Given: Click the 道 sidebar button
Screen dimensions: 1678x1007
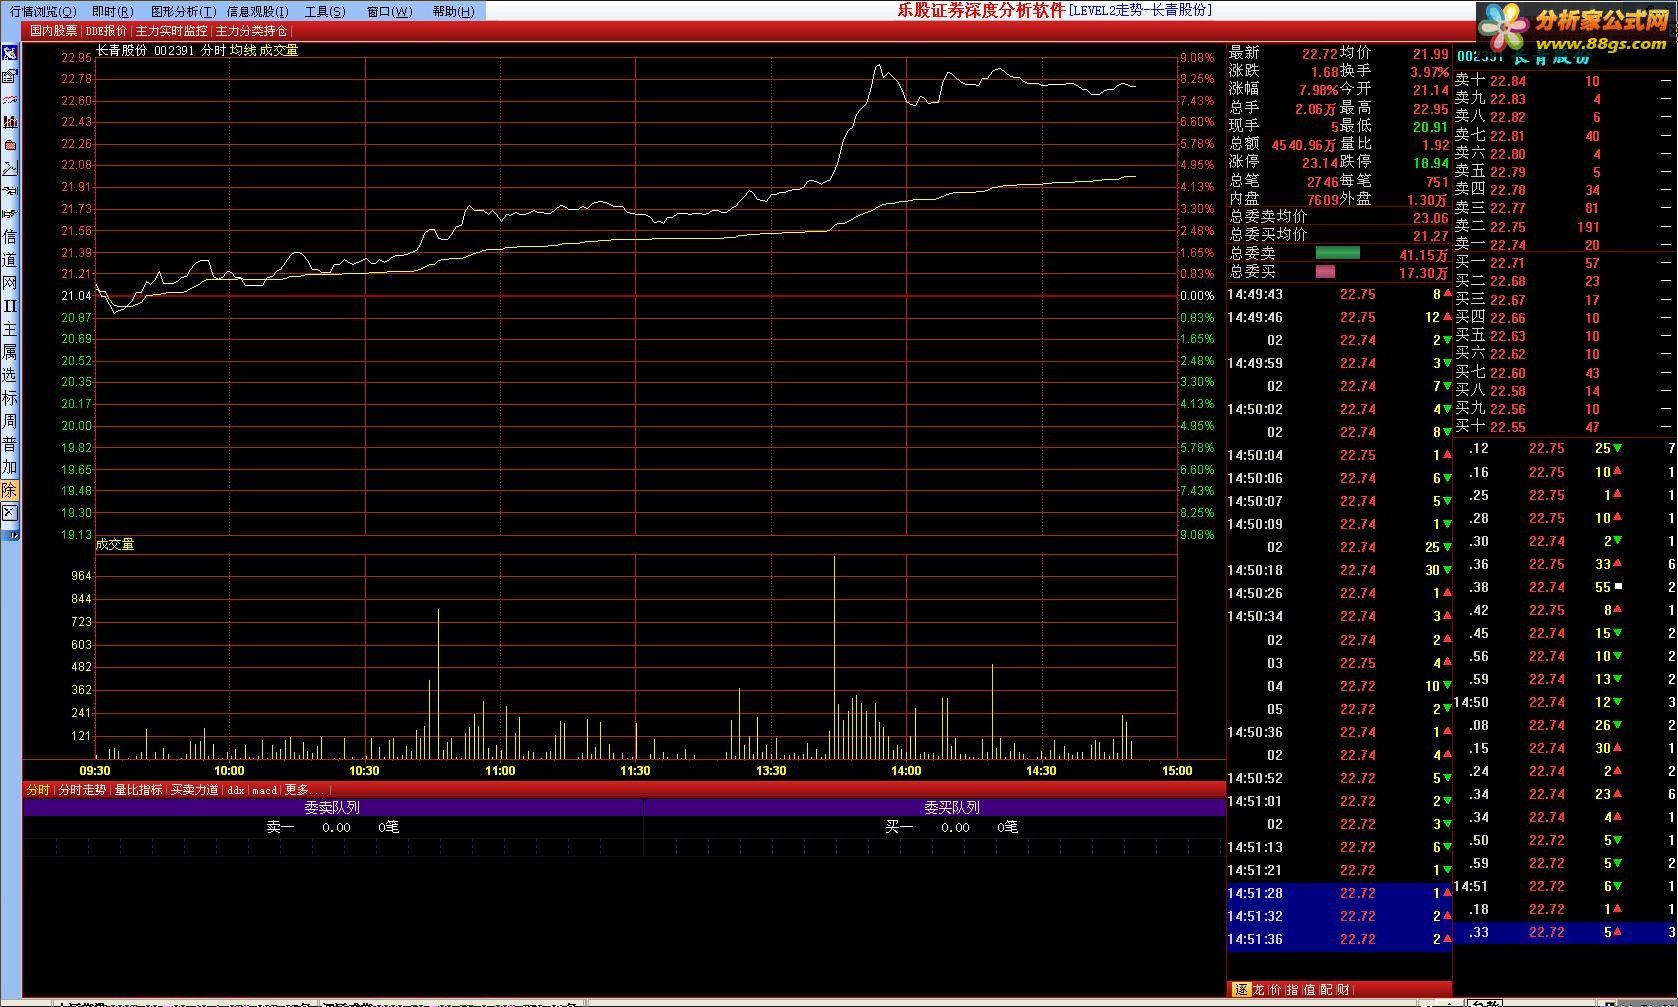Looking at the screenshot, I should (x=10, y=260).
